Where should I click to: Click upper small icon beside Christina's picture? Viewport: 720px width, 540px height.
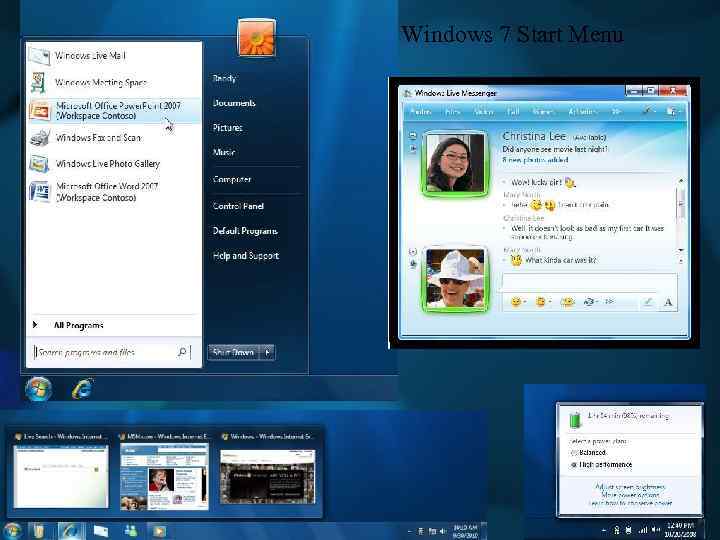(412, 136)
